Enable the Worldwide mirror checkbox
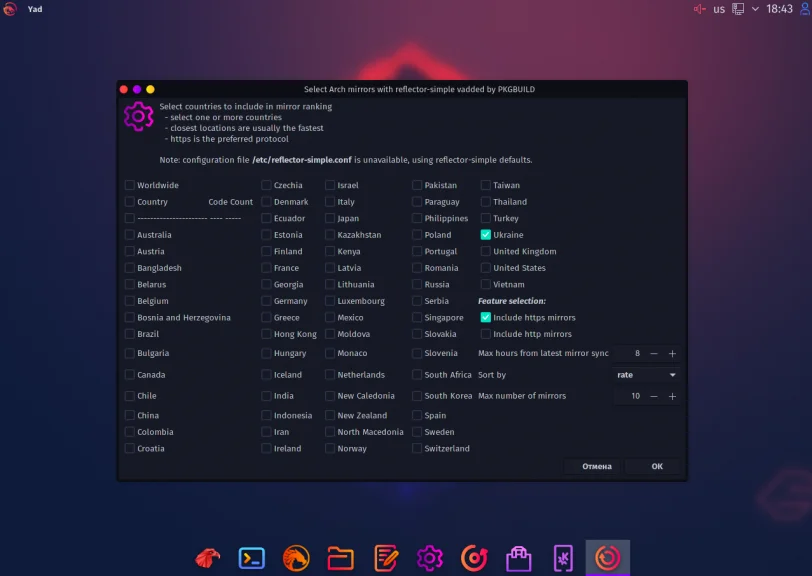812x576 pixels. pos(129,185)
